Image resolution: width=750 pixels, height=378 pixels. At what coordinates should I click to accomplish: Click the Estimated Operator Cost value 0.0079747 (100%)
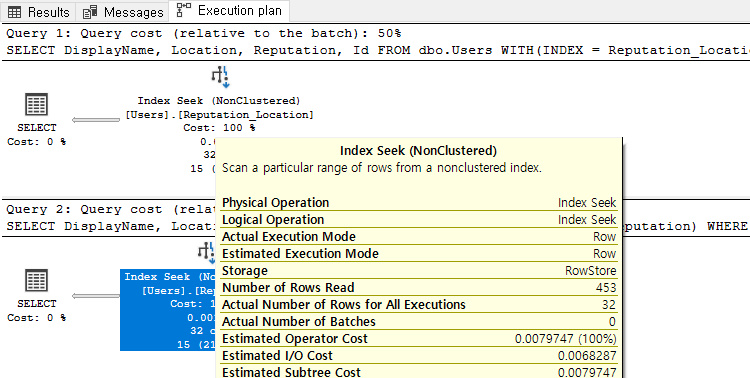[x=565, y=339]
